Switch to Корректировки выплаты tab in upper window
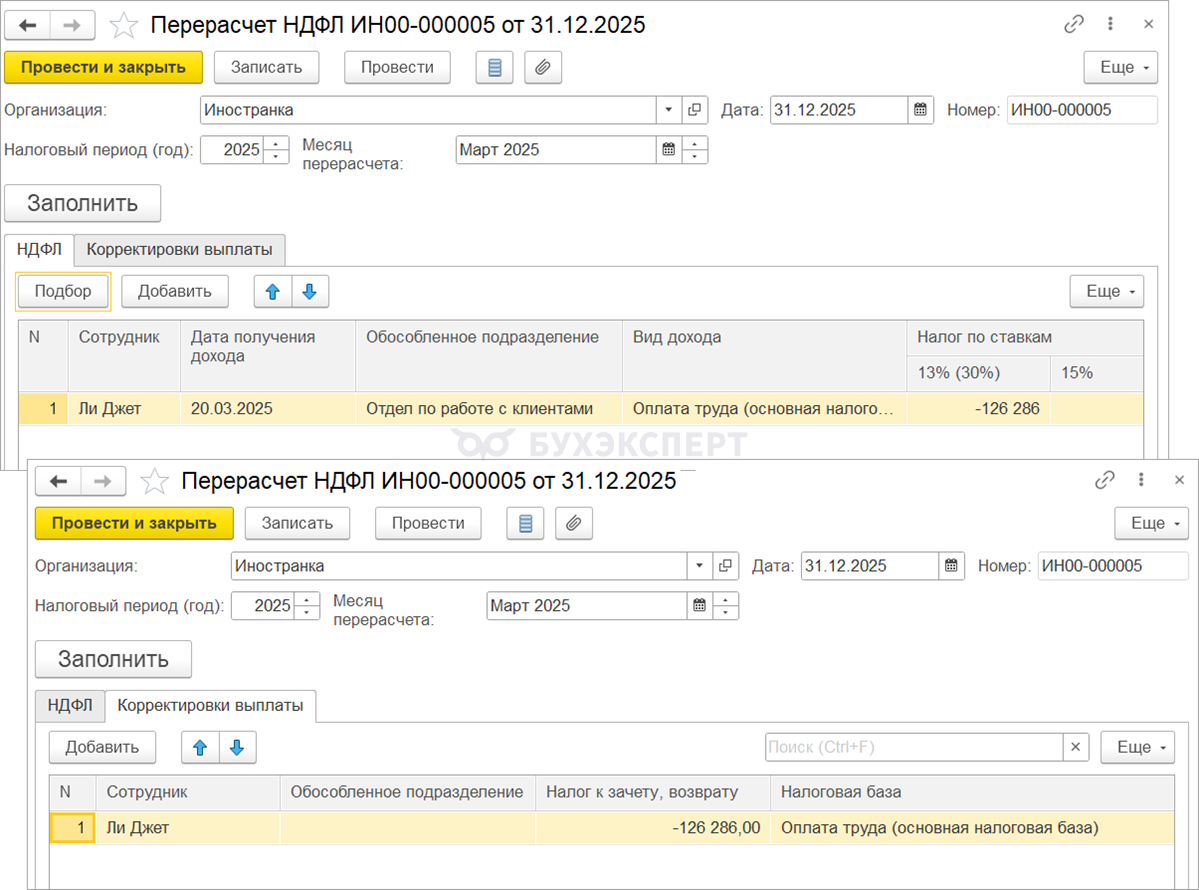Image resolution: width=1199 pixels, height=890 pixels. [x=179, y=248]
